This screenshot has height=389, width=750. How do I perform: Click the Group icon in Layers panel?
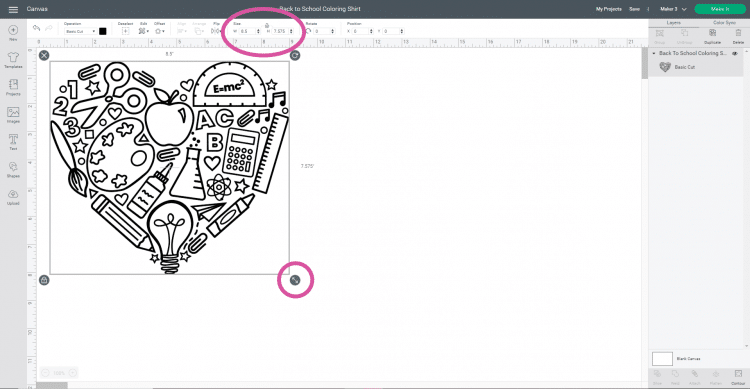[x=660, y=33]
